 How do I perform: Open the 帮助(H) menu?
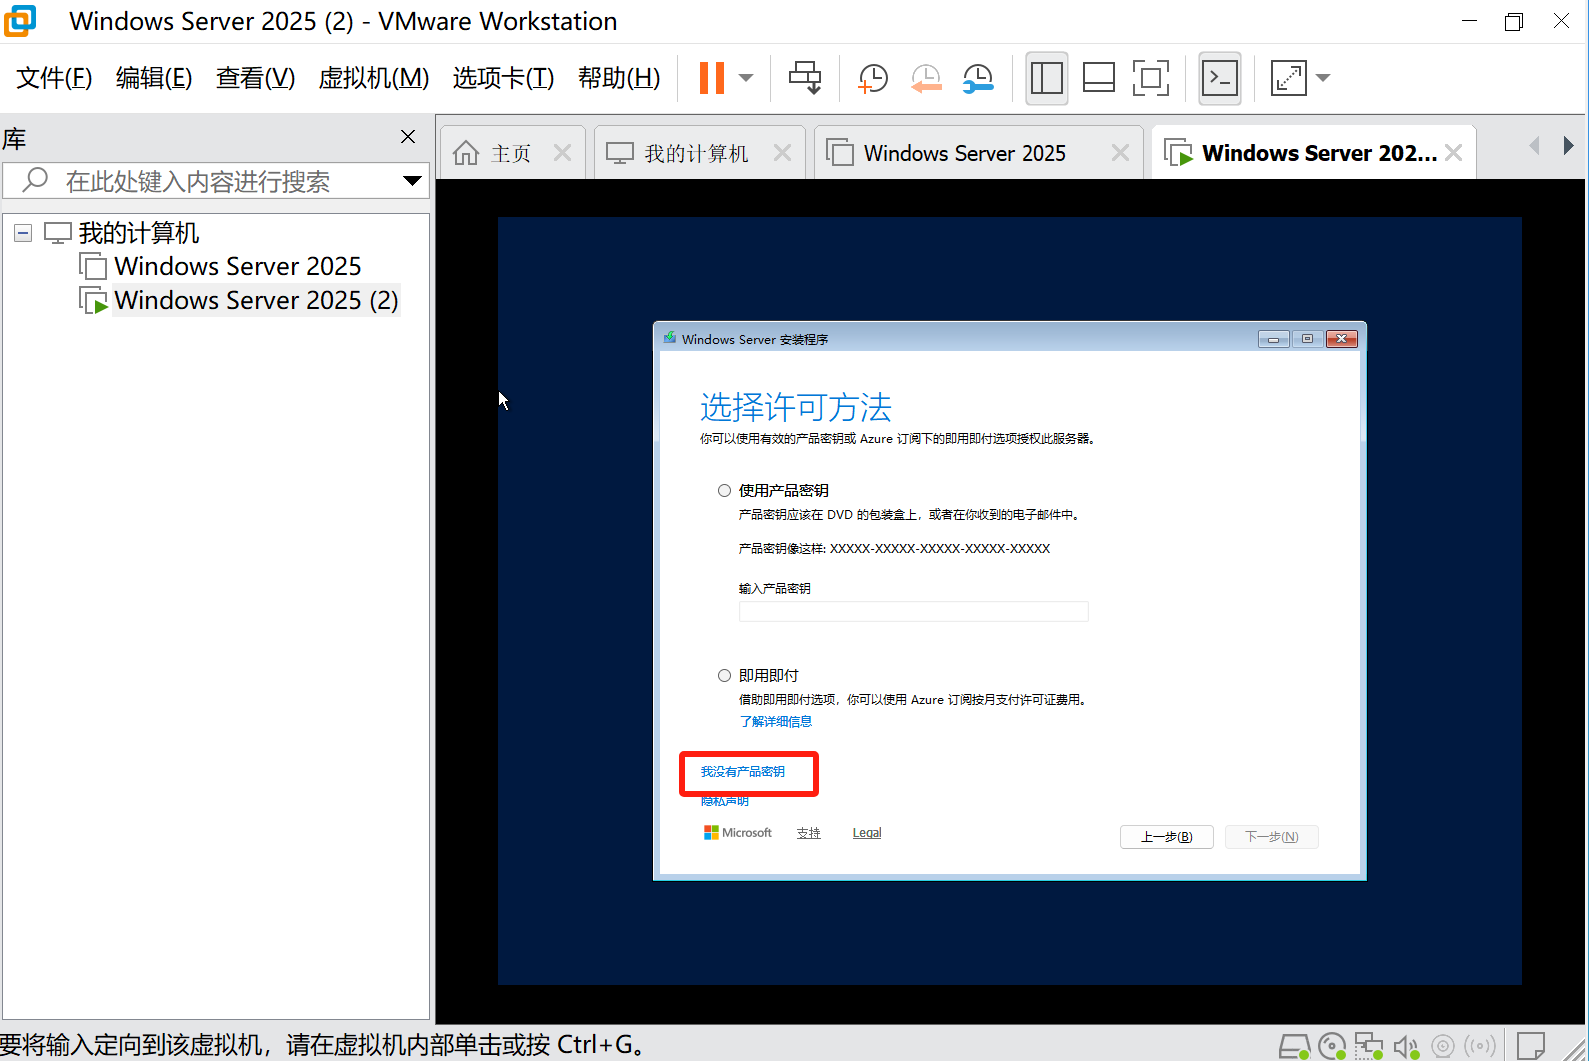(619, 78)
